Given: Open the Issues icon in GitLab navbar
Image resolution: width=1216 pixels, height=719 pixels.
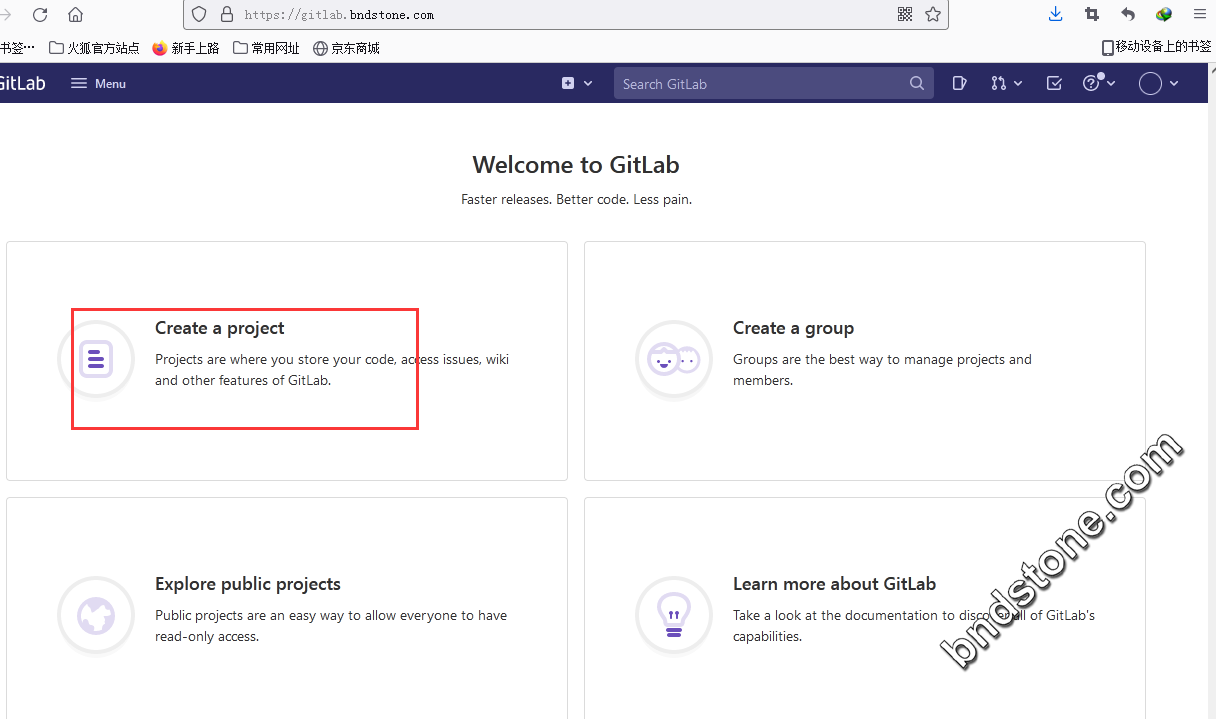Looking at the screenshot, I should point(960,84).
